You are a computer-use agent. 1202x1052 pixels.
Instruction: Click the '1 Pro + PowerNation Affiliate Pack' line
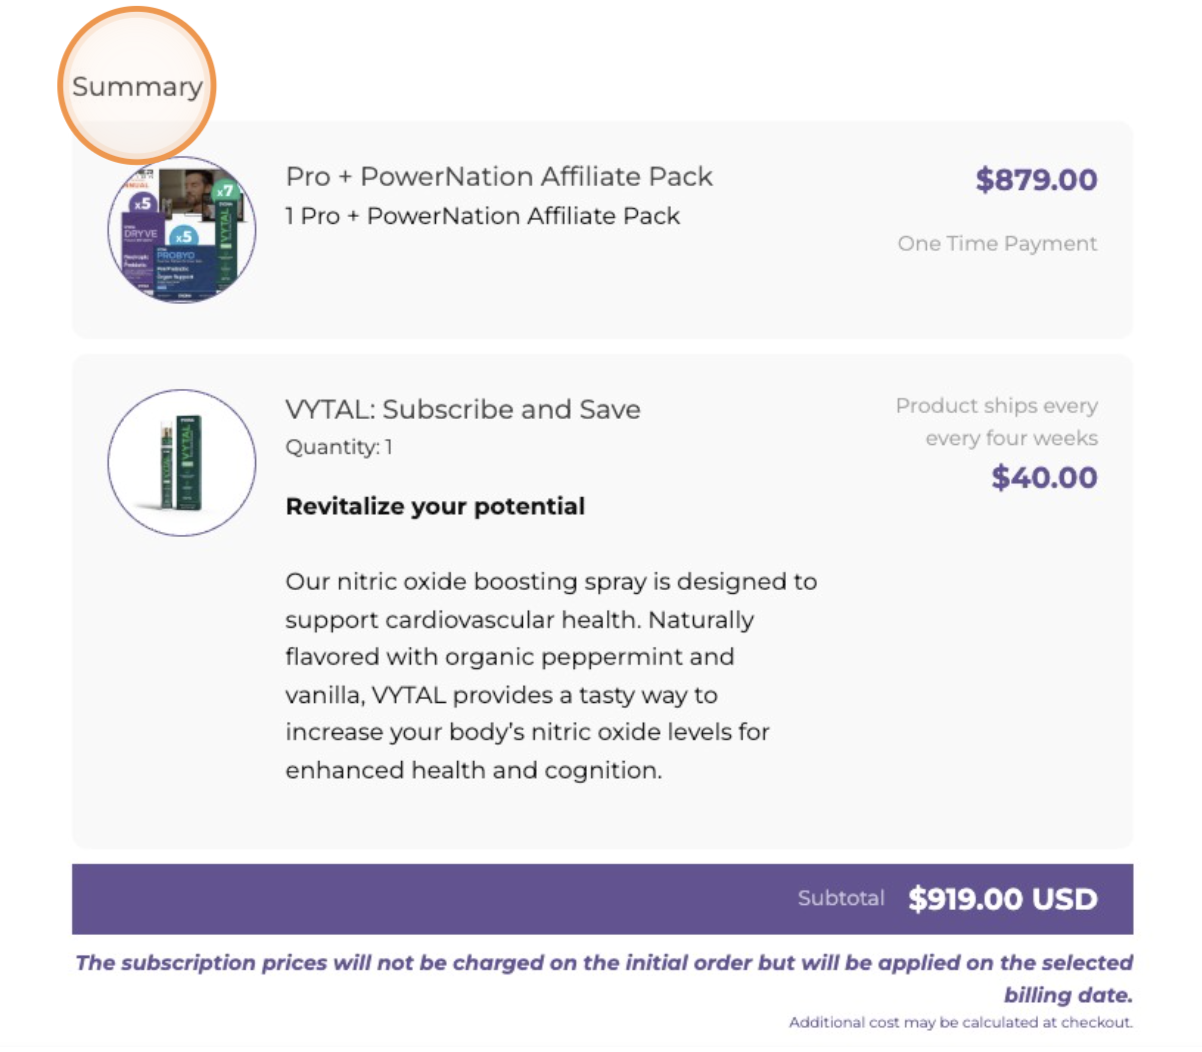point(482,216)
